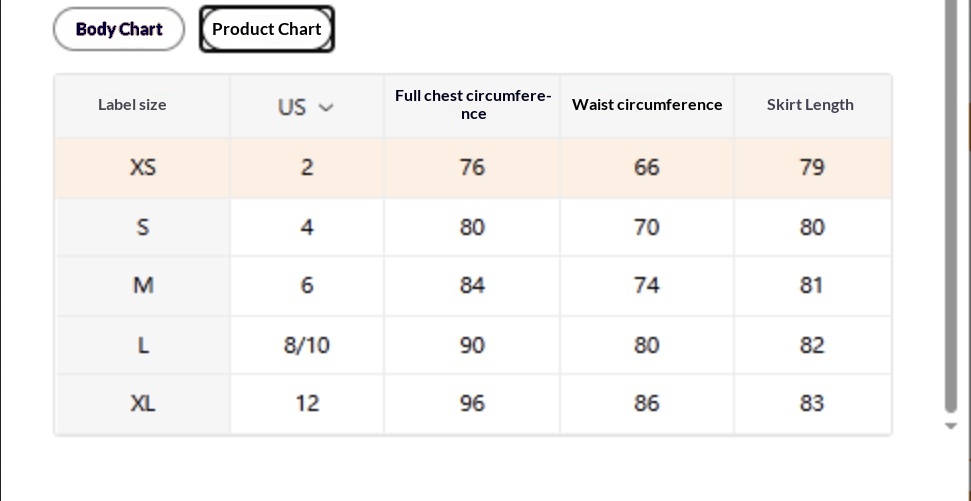
Task: Click XL skirt length value 83
Action: click(812, 404)
